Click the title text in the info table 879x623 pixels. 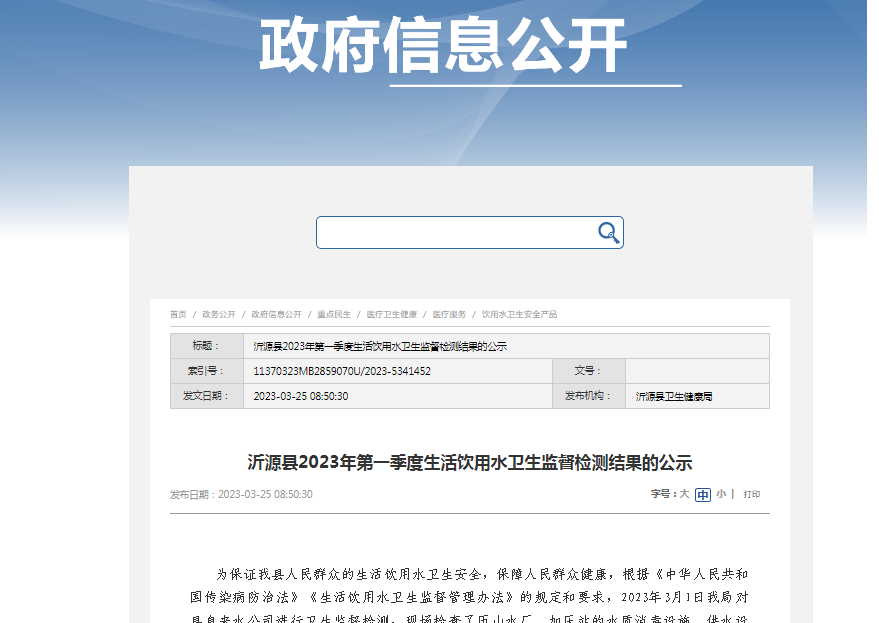pos(380,346)
